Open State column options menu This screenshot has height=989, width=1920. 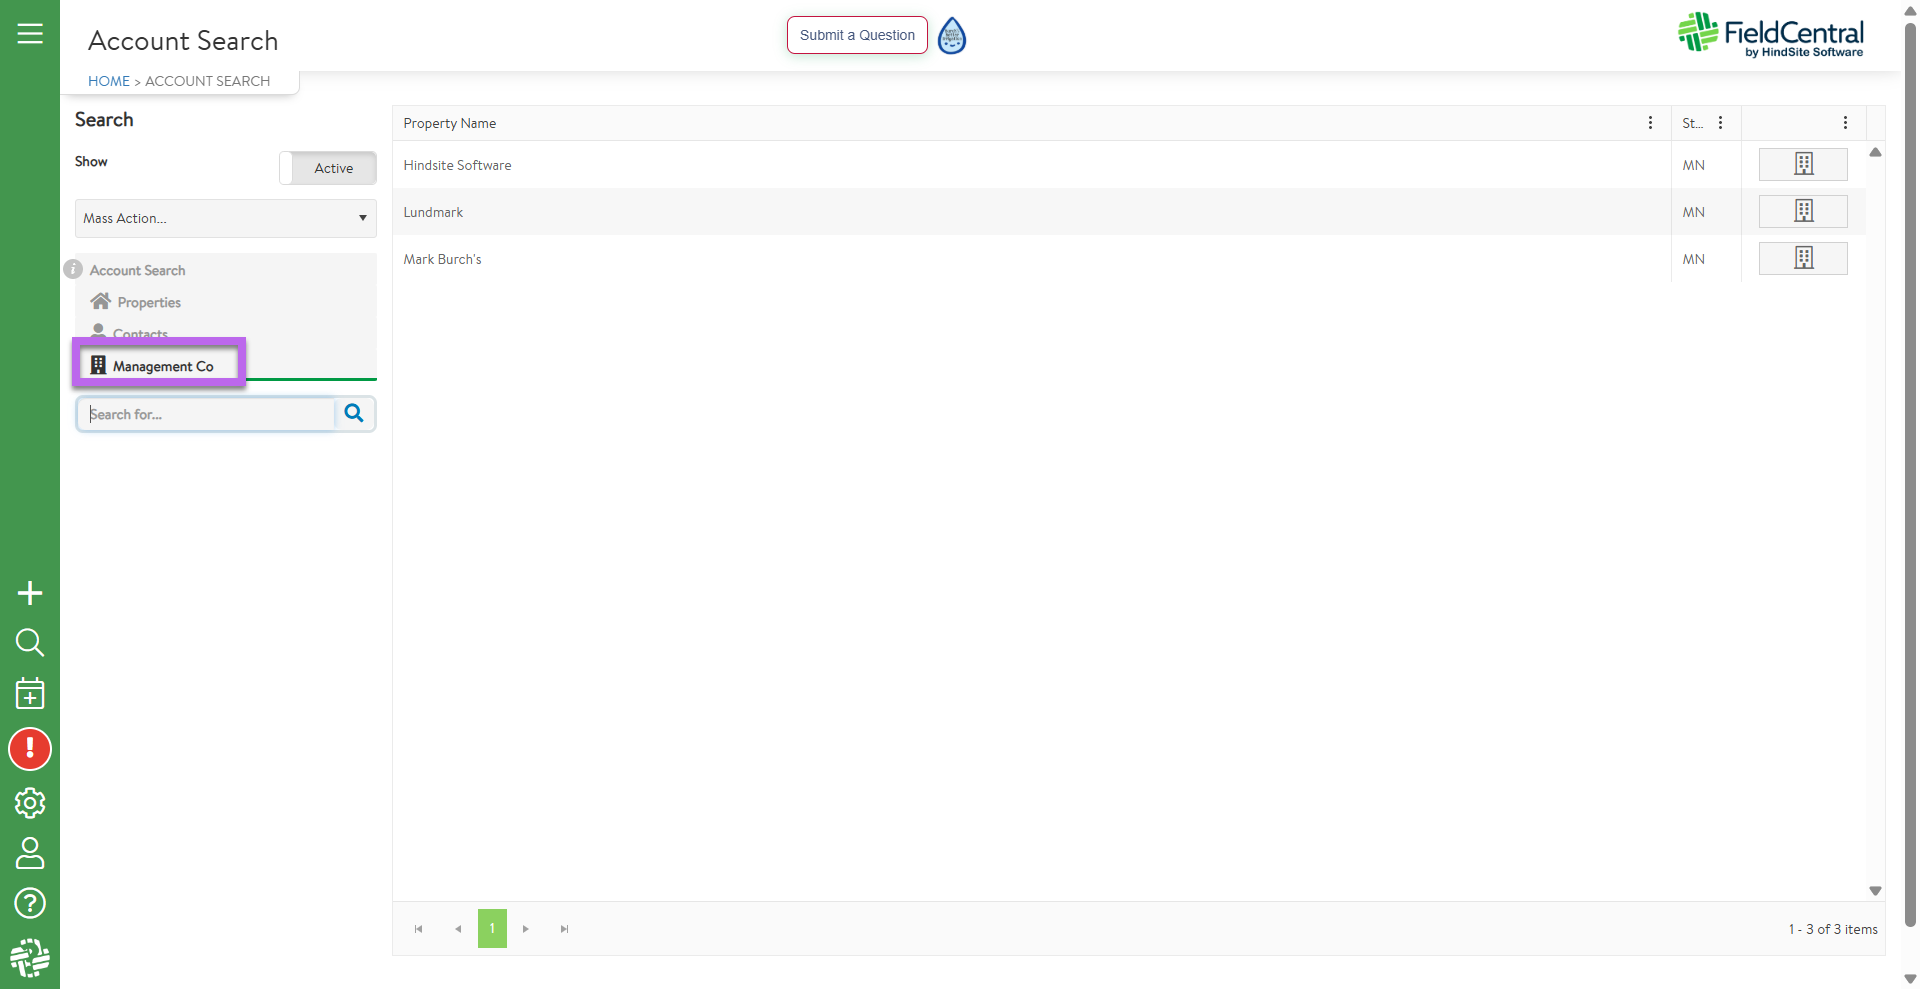click(x=1720, y=123)
